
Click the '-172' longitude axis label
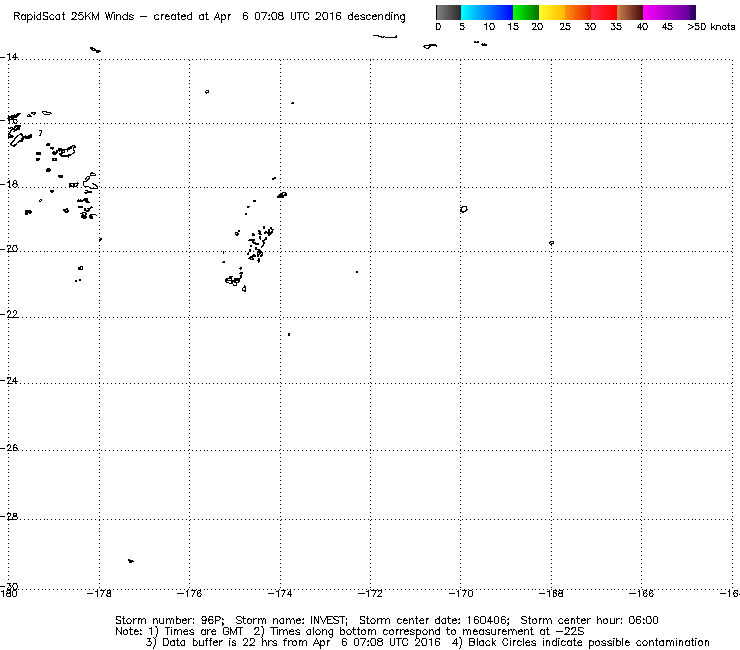pos(370,594)
